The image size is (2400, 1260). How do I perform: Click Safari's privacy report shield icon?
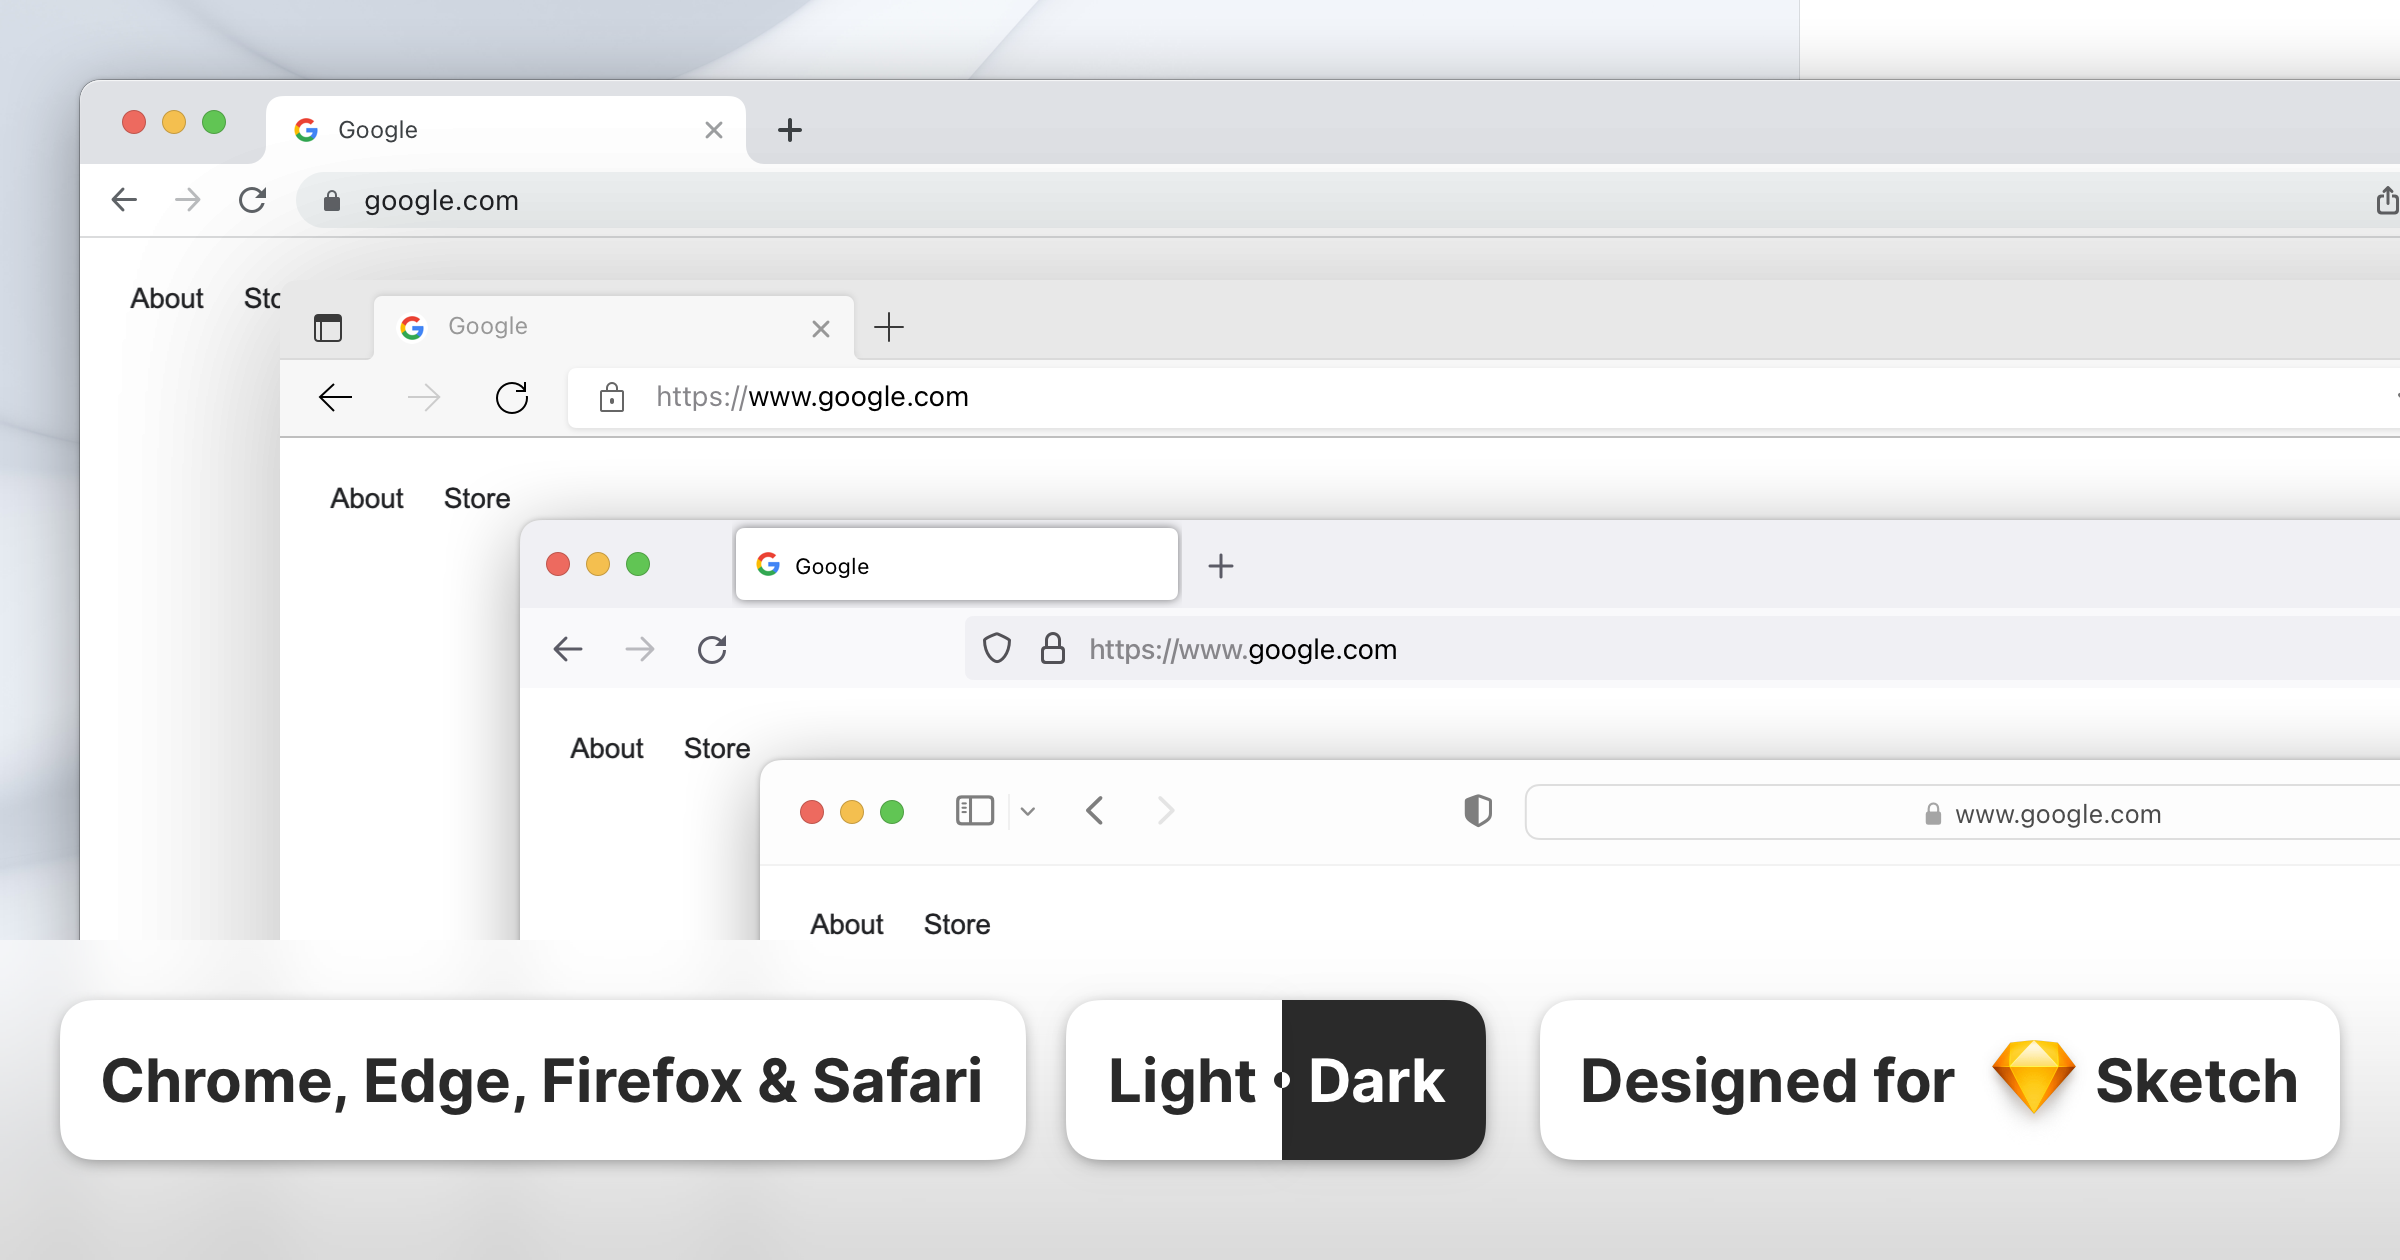tap(1478, 810)
